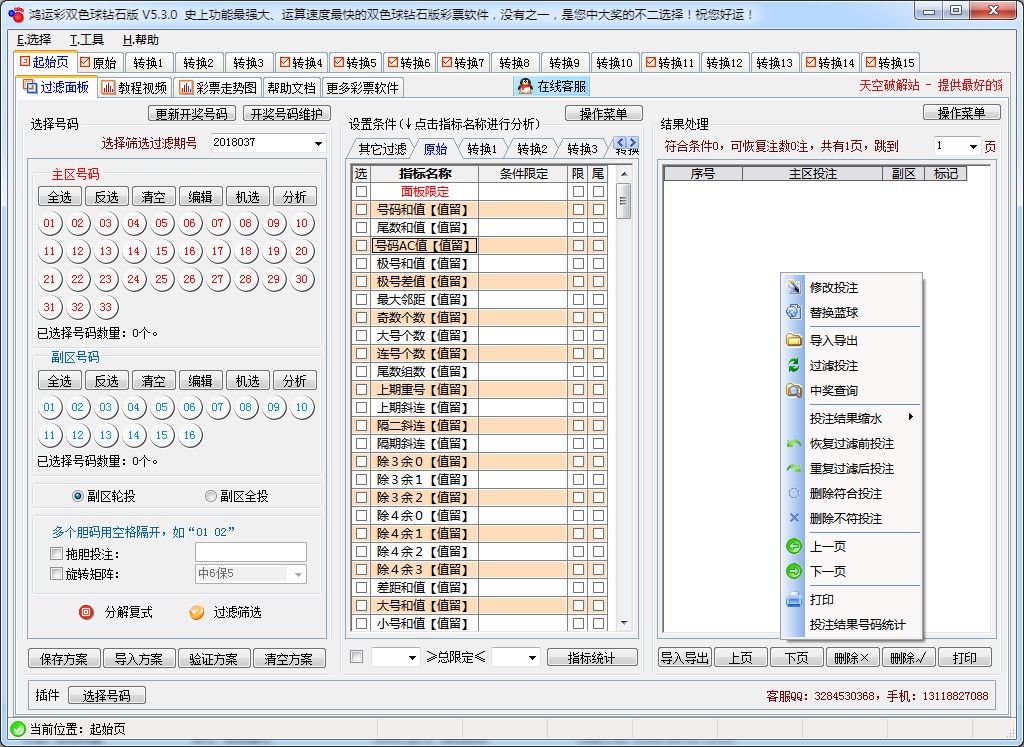Click main zone number ball 07

[x=219, y=224]
